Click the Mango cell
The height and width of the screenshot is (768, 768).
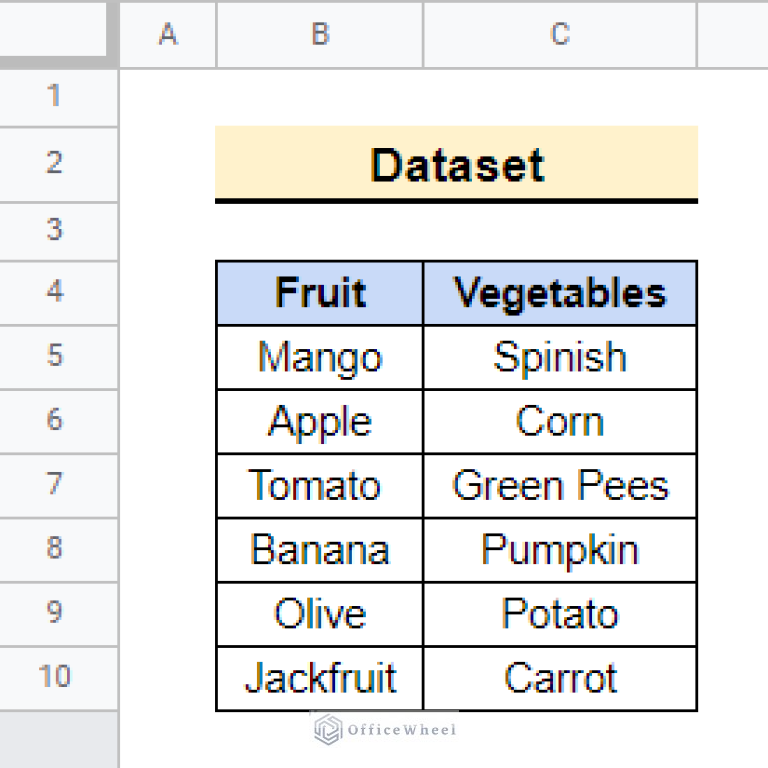(320, 357)
